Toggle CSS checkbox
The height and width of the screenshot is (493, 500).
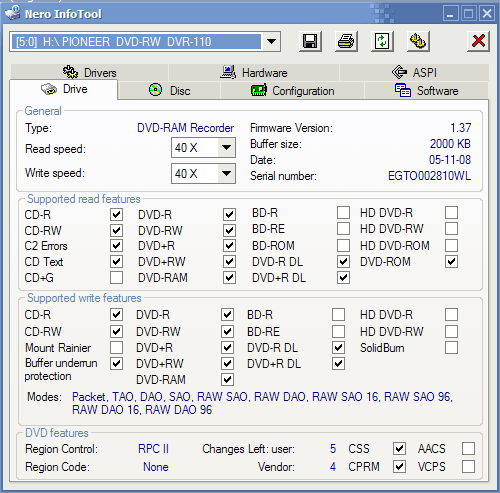pyautogui.click(x=399, y=449)
